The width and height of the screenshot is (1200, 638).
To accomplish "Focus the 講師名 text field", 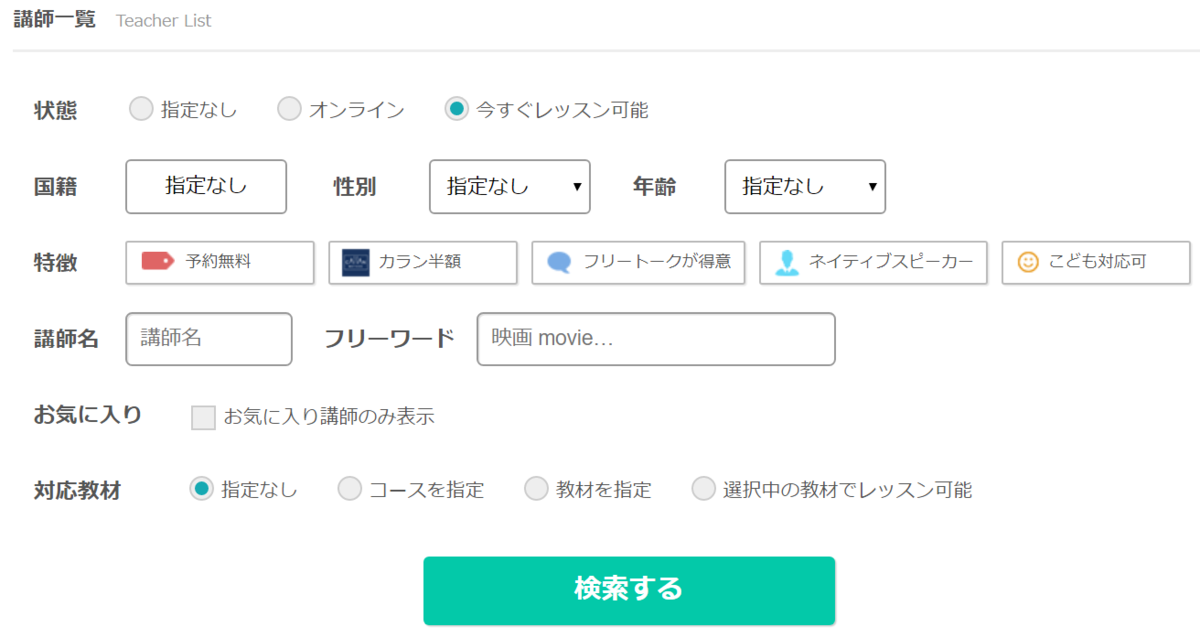I will [209, 339].
